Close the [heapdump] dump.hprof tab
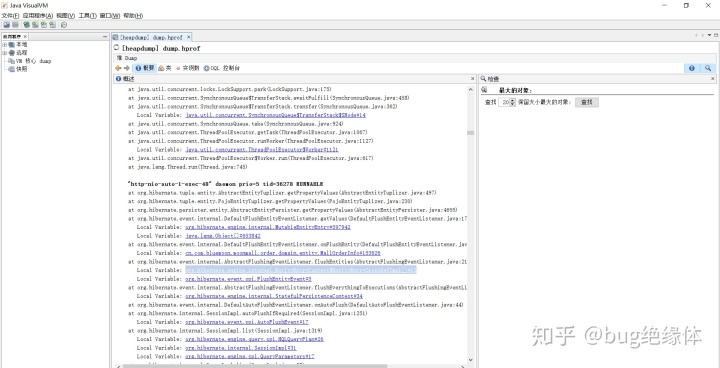Image resolution: width=720 pixels, height=368 pixels. point(188,37)
